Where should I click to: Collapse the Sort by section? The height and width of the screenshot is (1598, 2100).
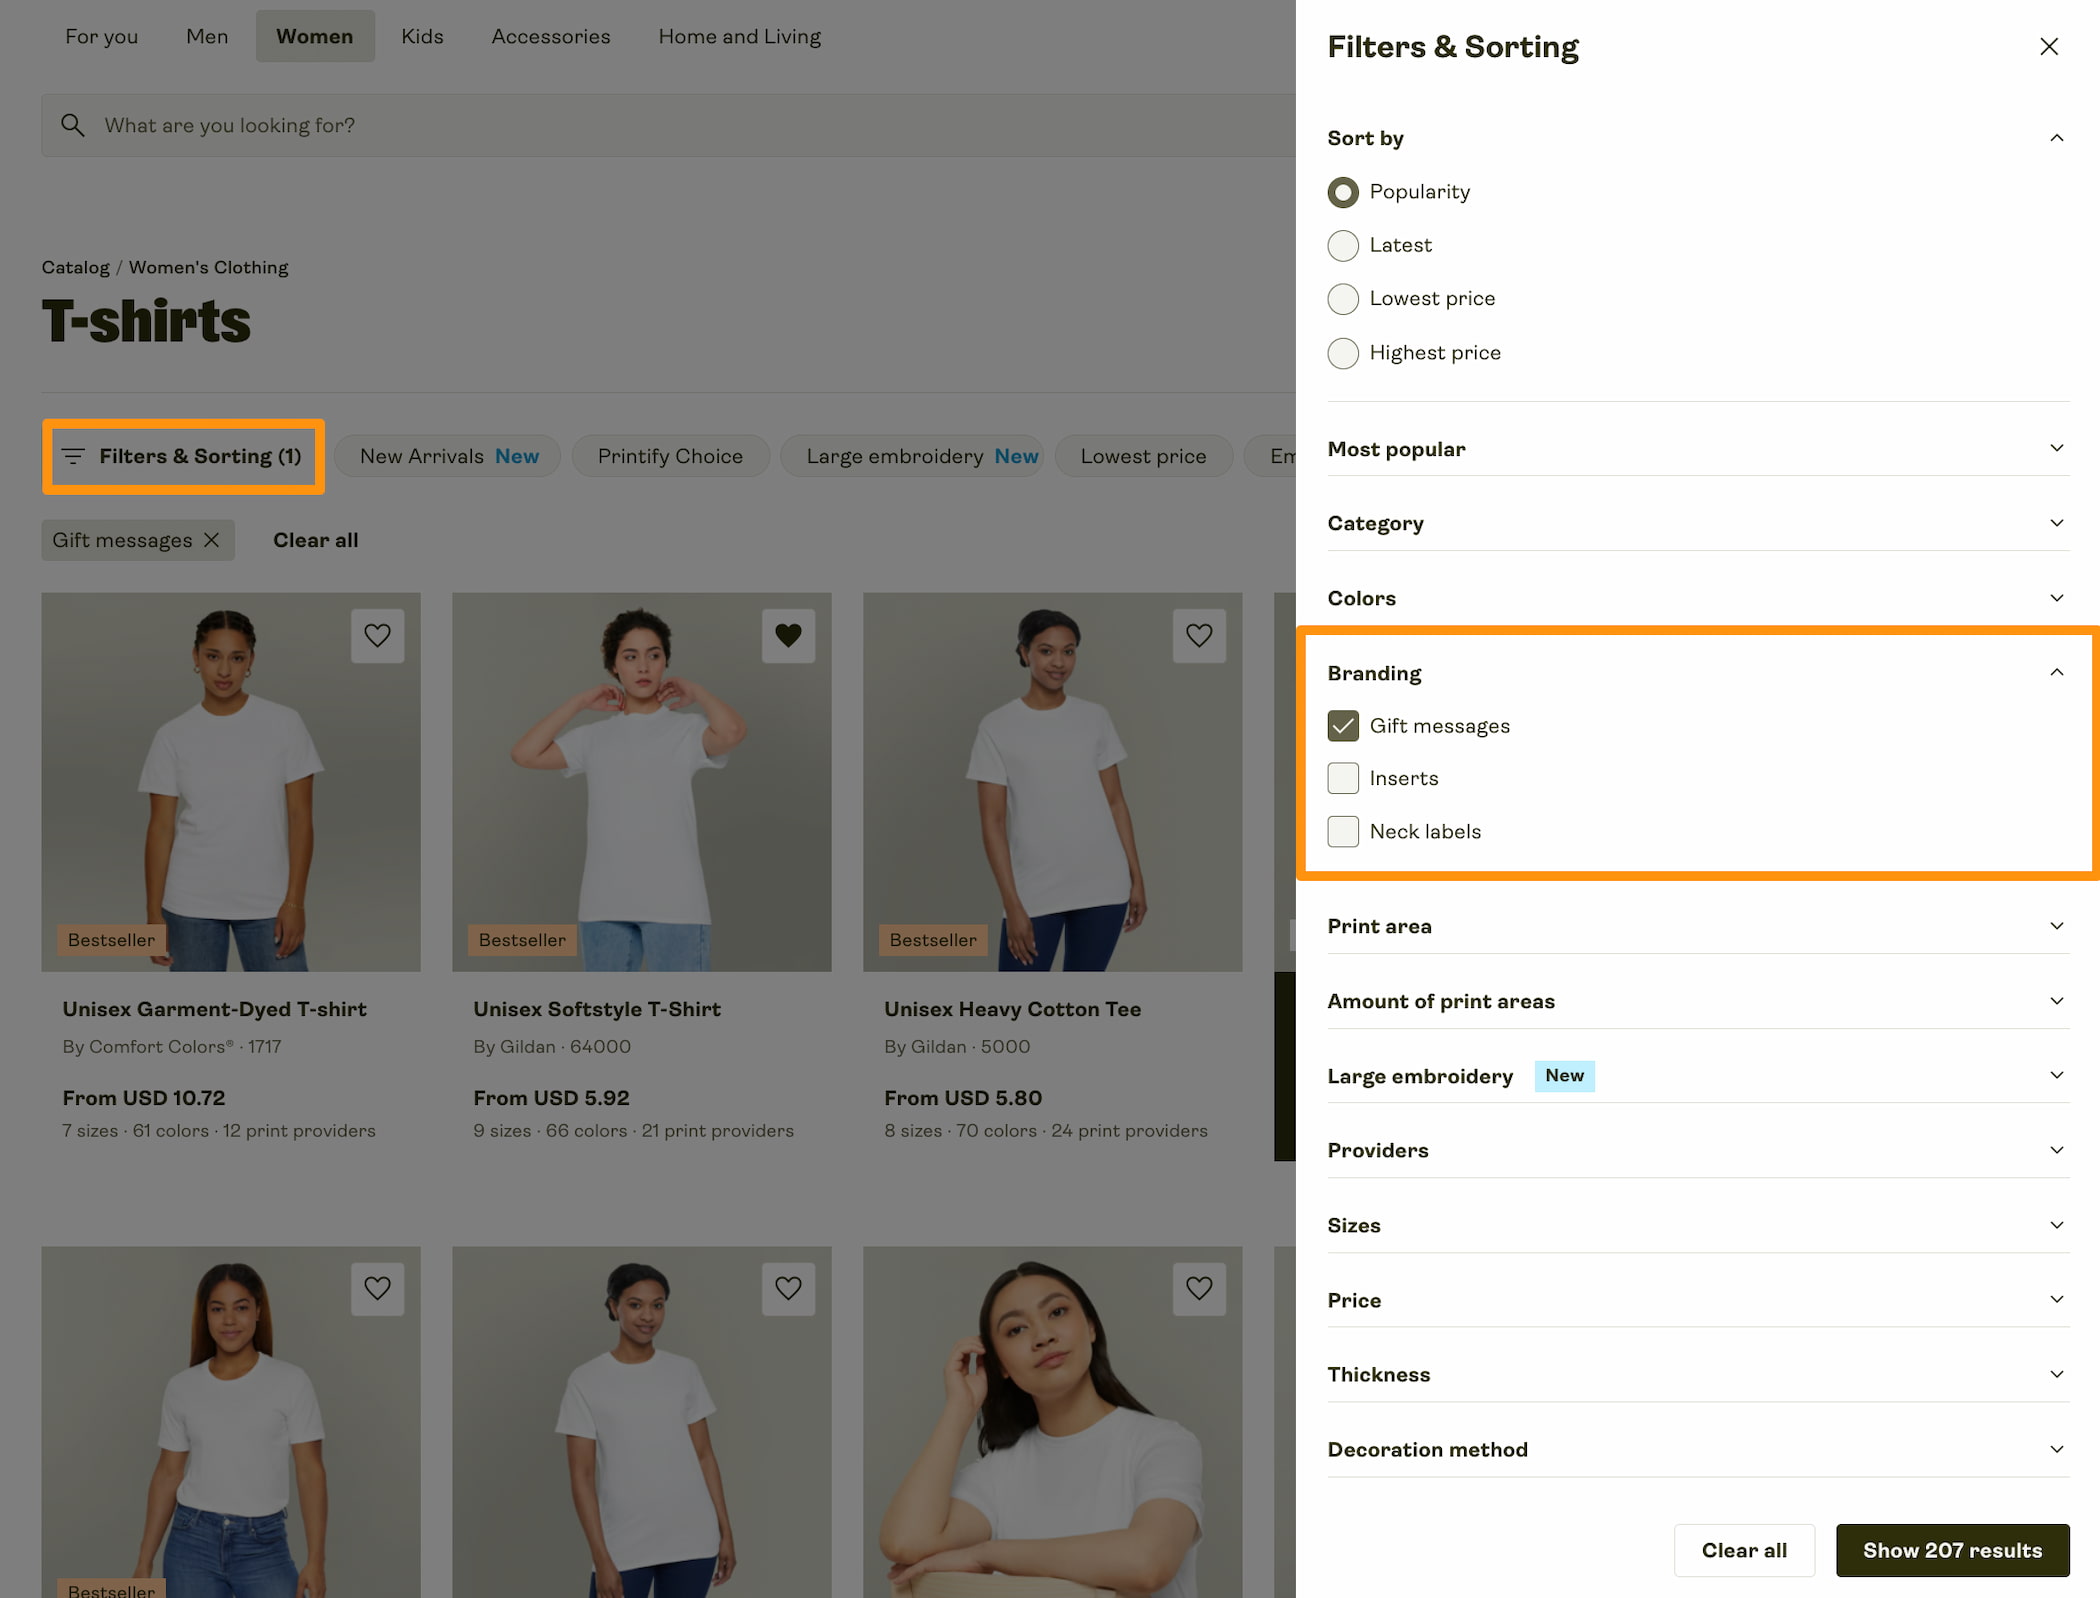pyautogui.click(x=1698, y=138)
